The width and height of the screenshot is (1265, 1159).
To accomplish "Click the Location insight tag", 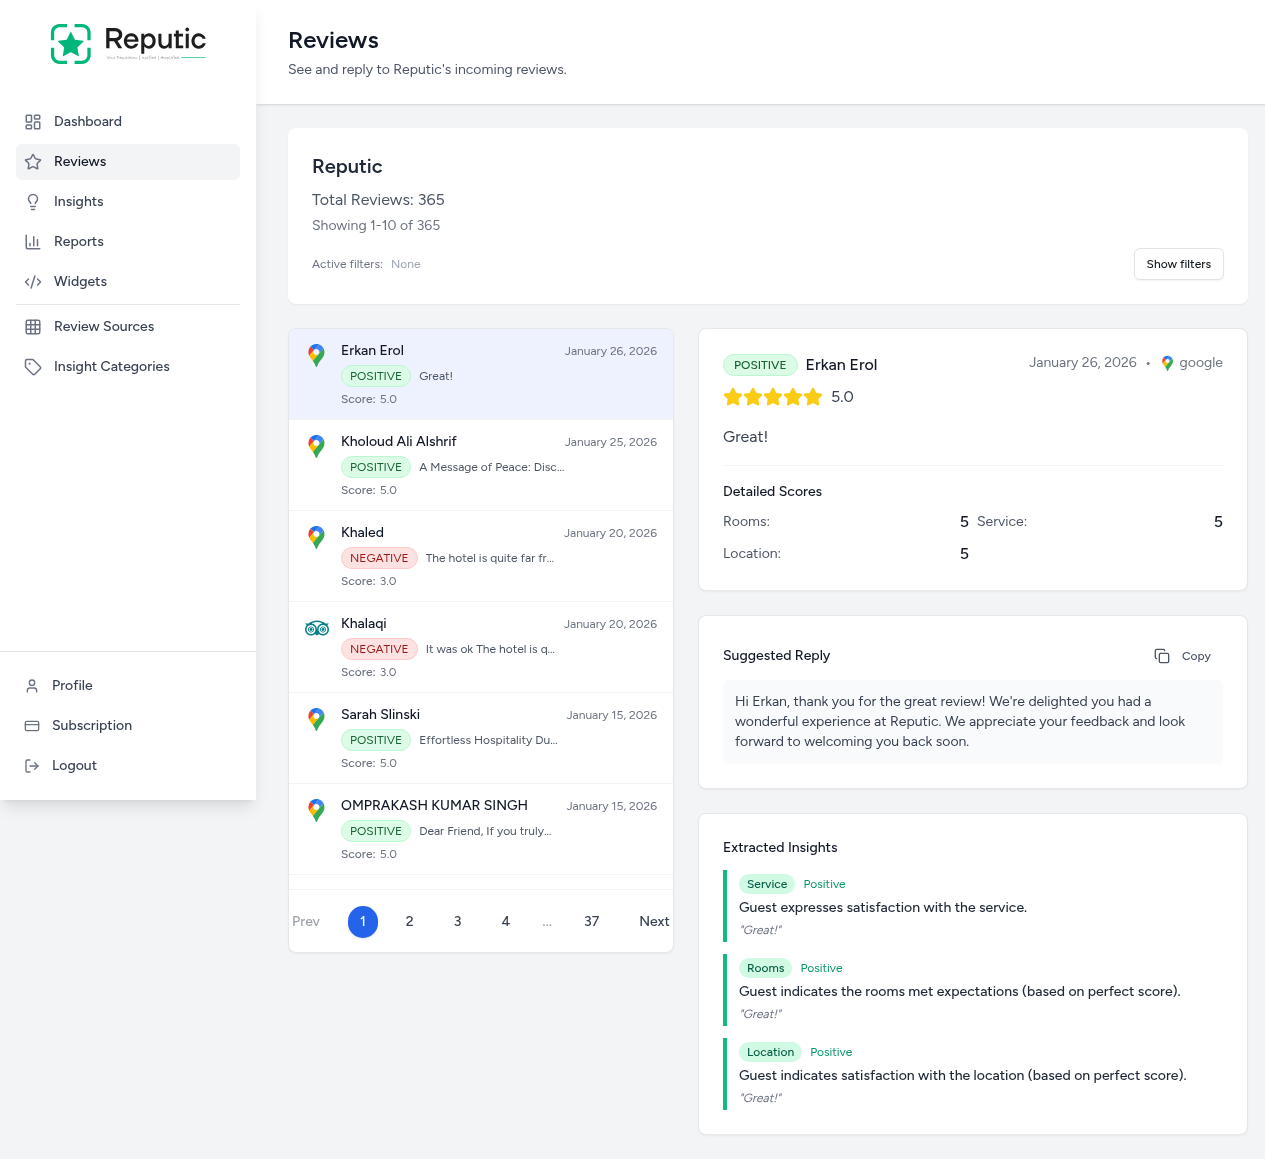I will click(x=770, y=1052).
